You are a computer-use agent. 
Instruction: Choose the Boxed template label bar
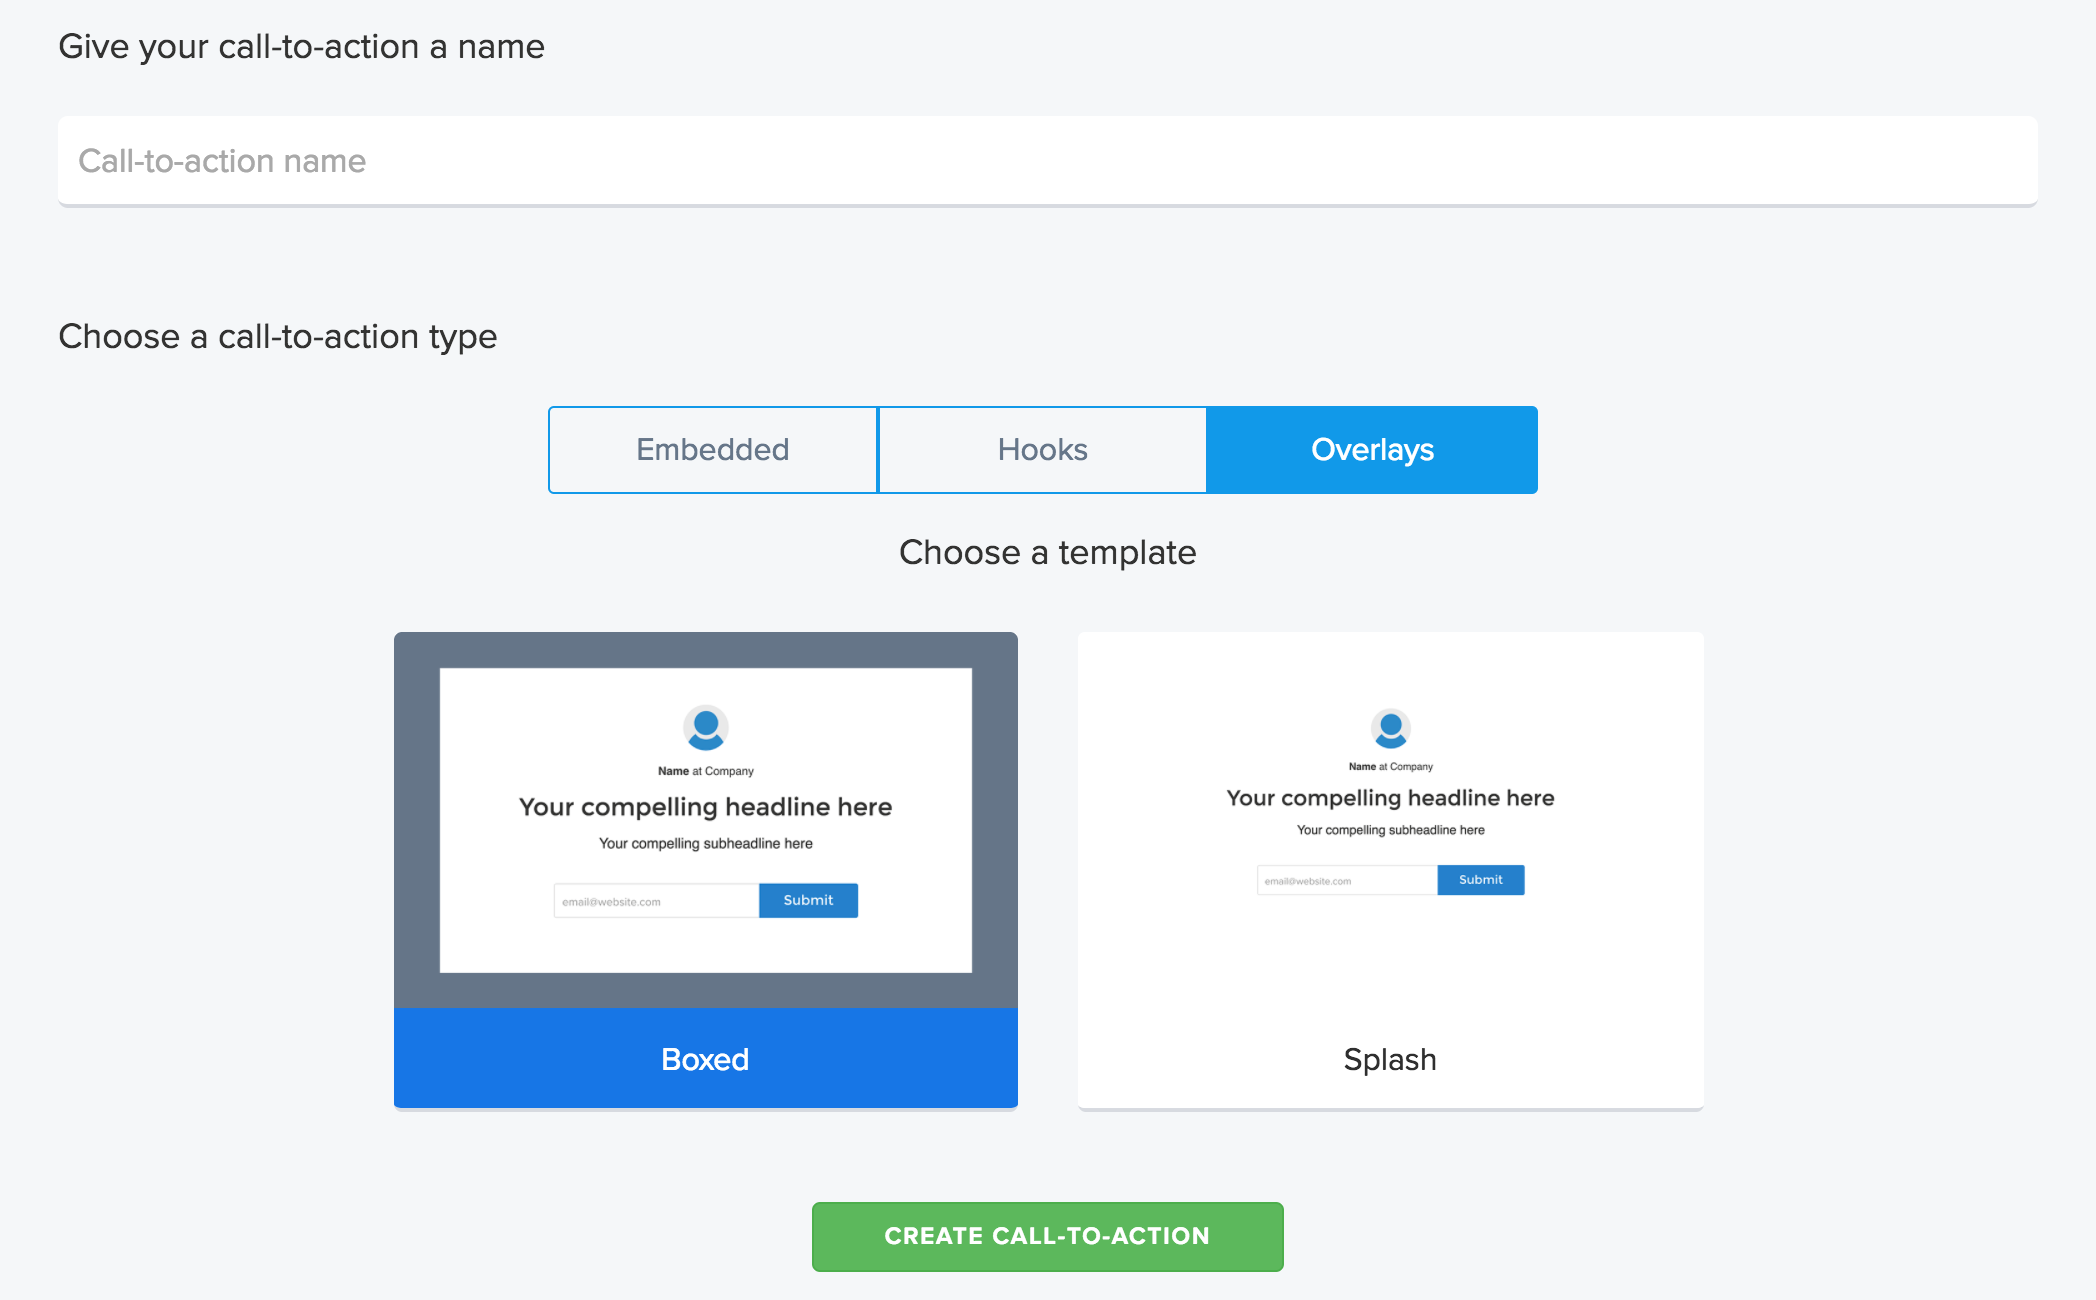tap(705, 1059)
